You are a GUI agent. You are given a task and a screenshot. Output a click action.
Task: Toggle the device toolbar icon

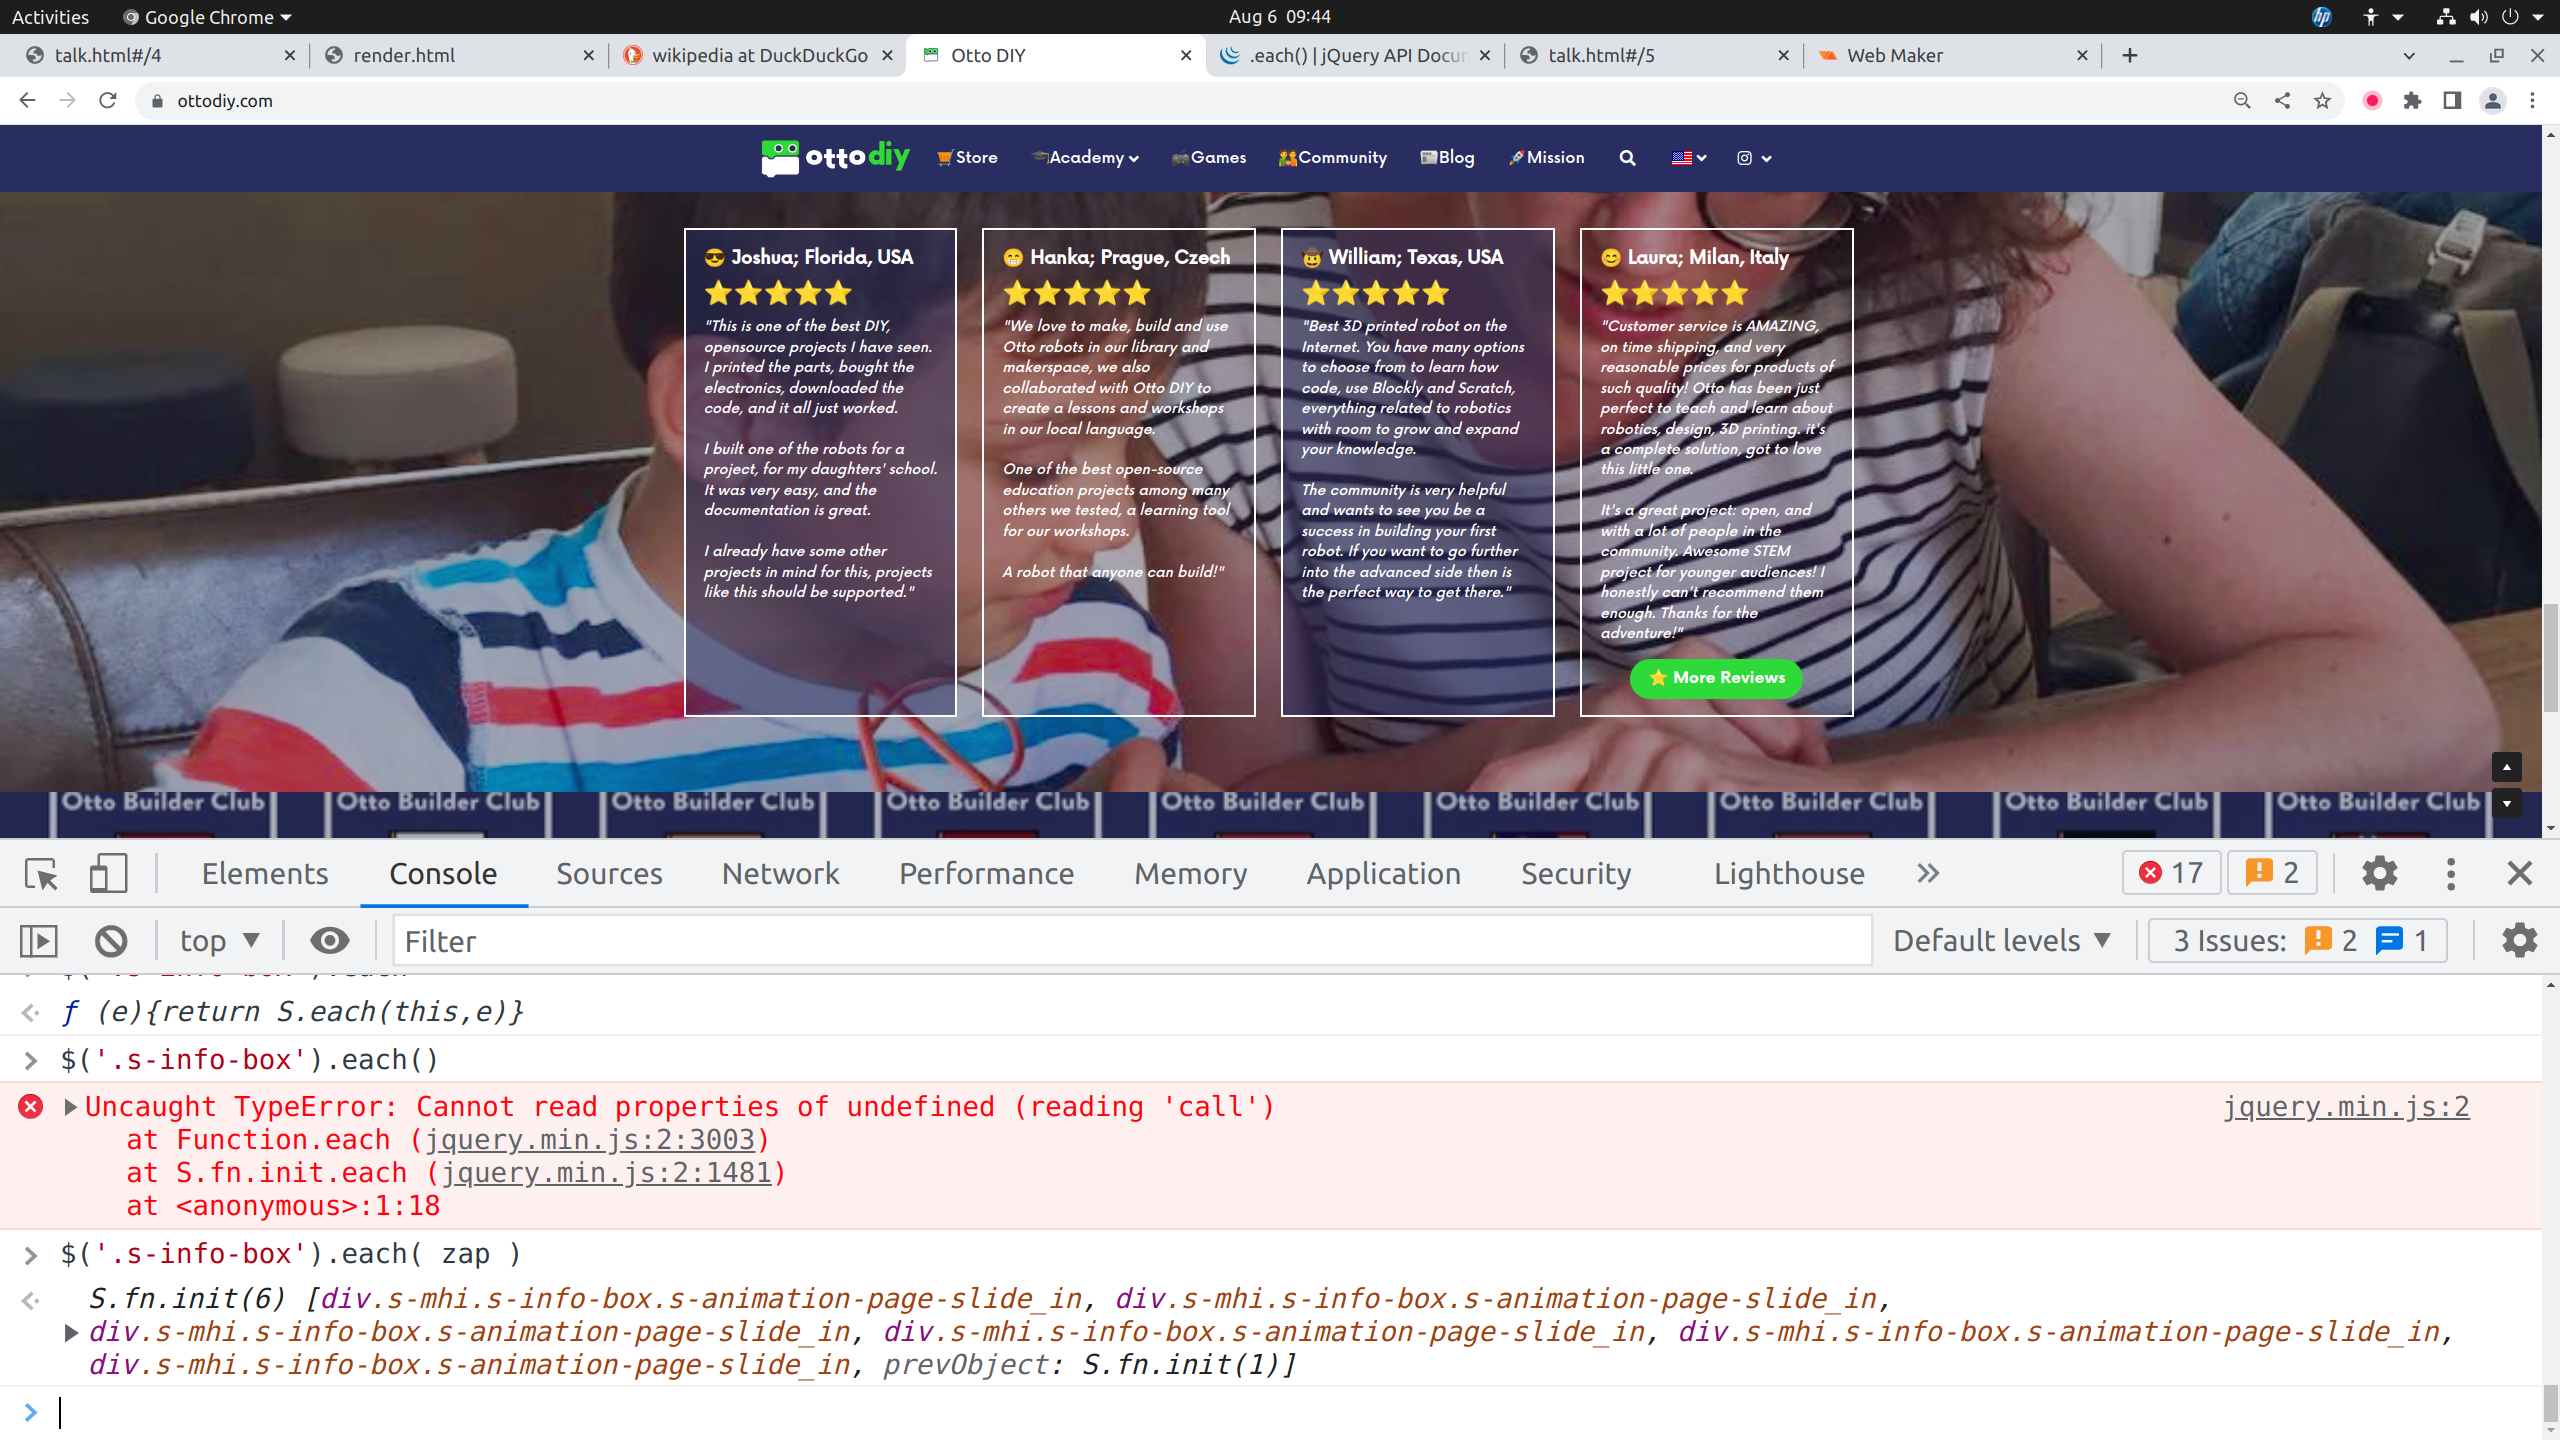(108, 874)
